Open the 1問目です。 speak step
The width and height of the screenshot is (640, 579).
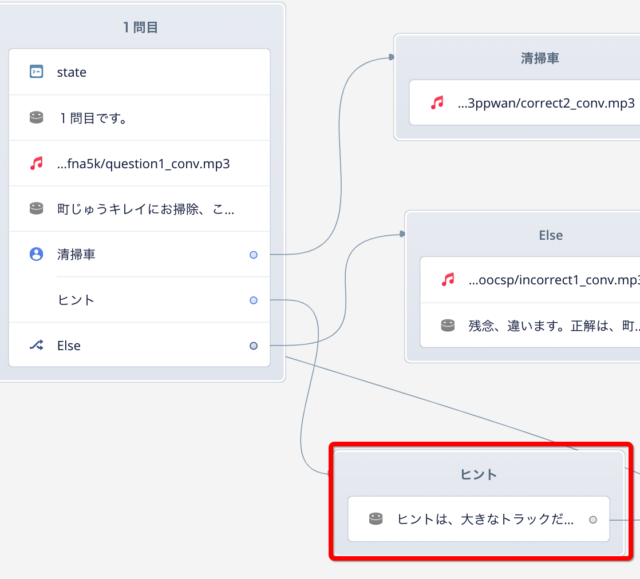(139, 118)
